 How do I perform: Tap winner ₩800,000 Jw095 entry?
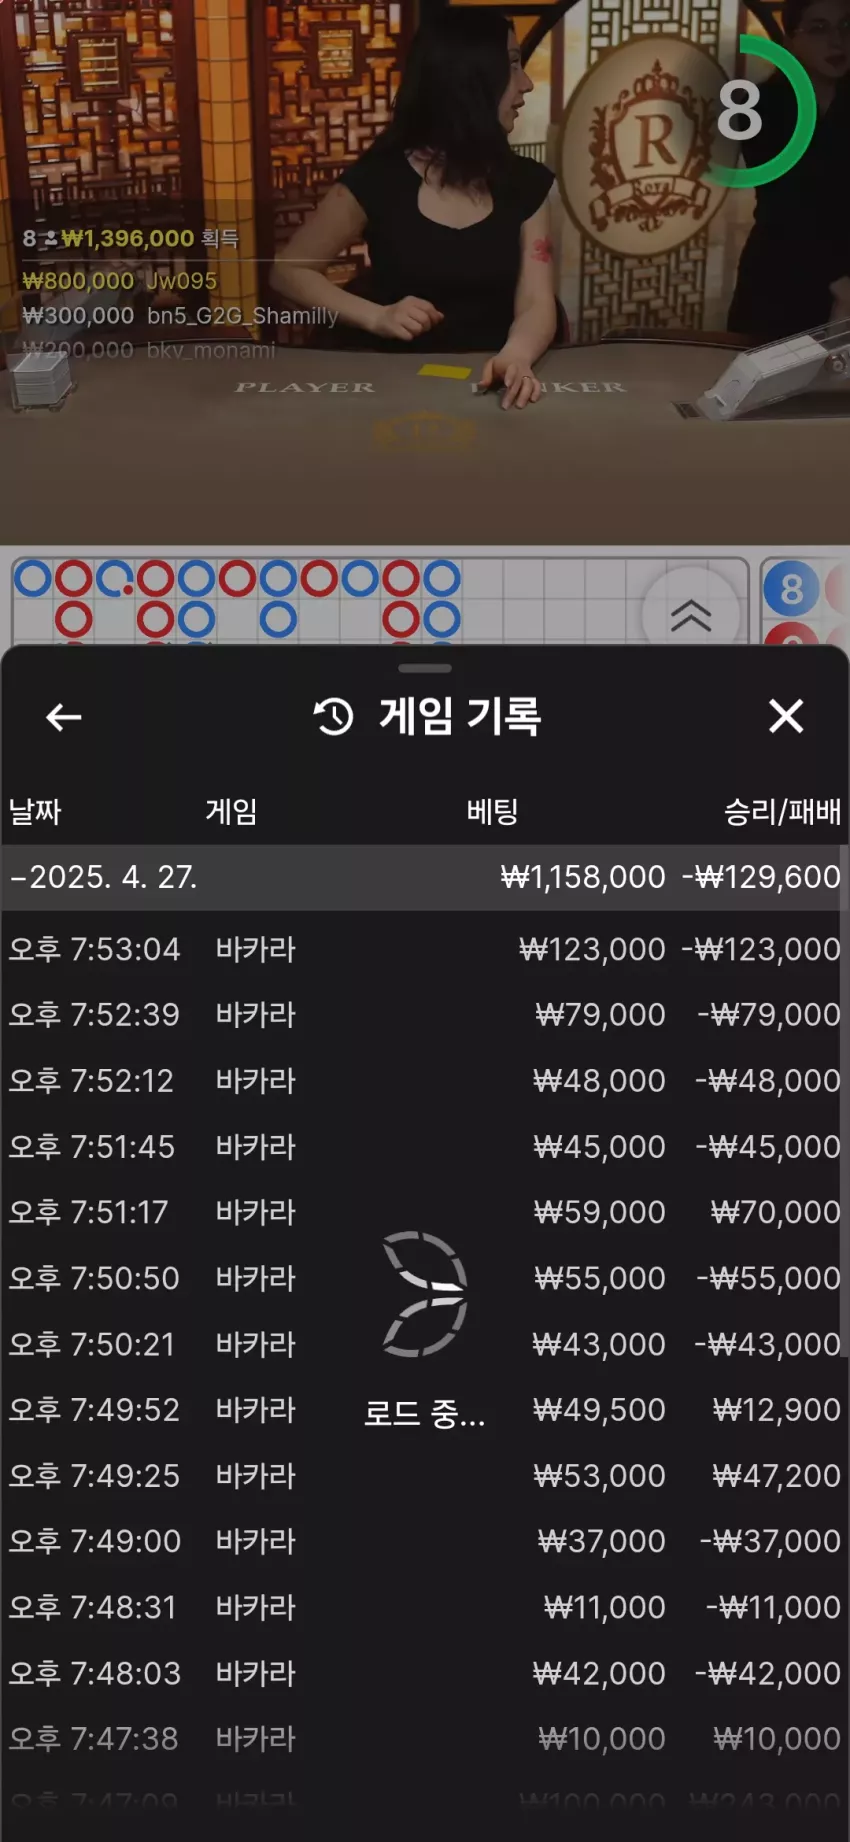click(x=120, y=281)
